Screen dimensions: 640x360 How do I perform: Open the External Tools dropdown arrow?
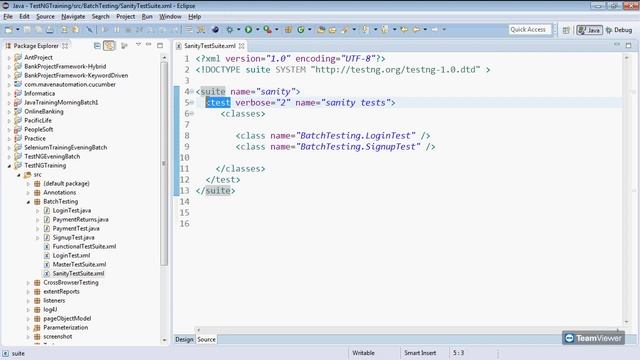(276, 30)
